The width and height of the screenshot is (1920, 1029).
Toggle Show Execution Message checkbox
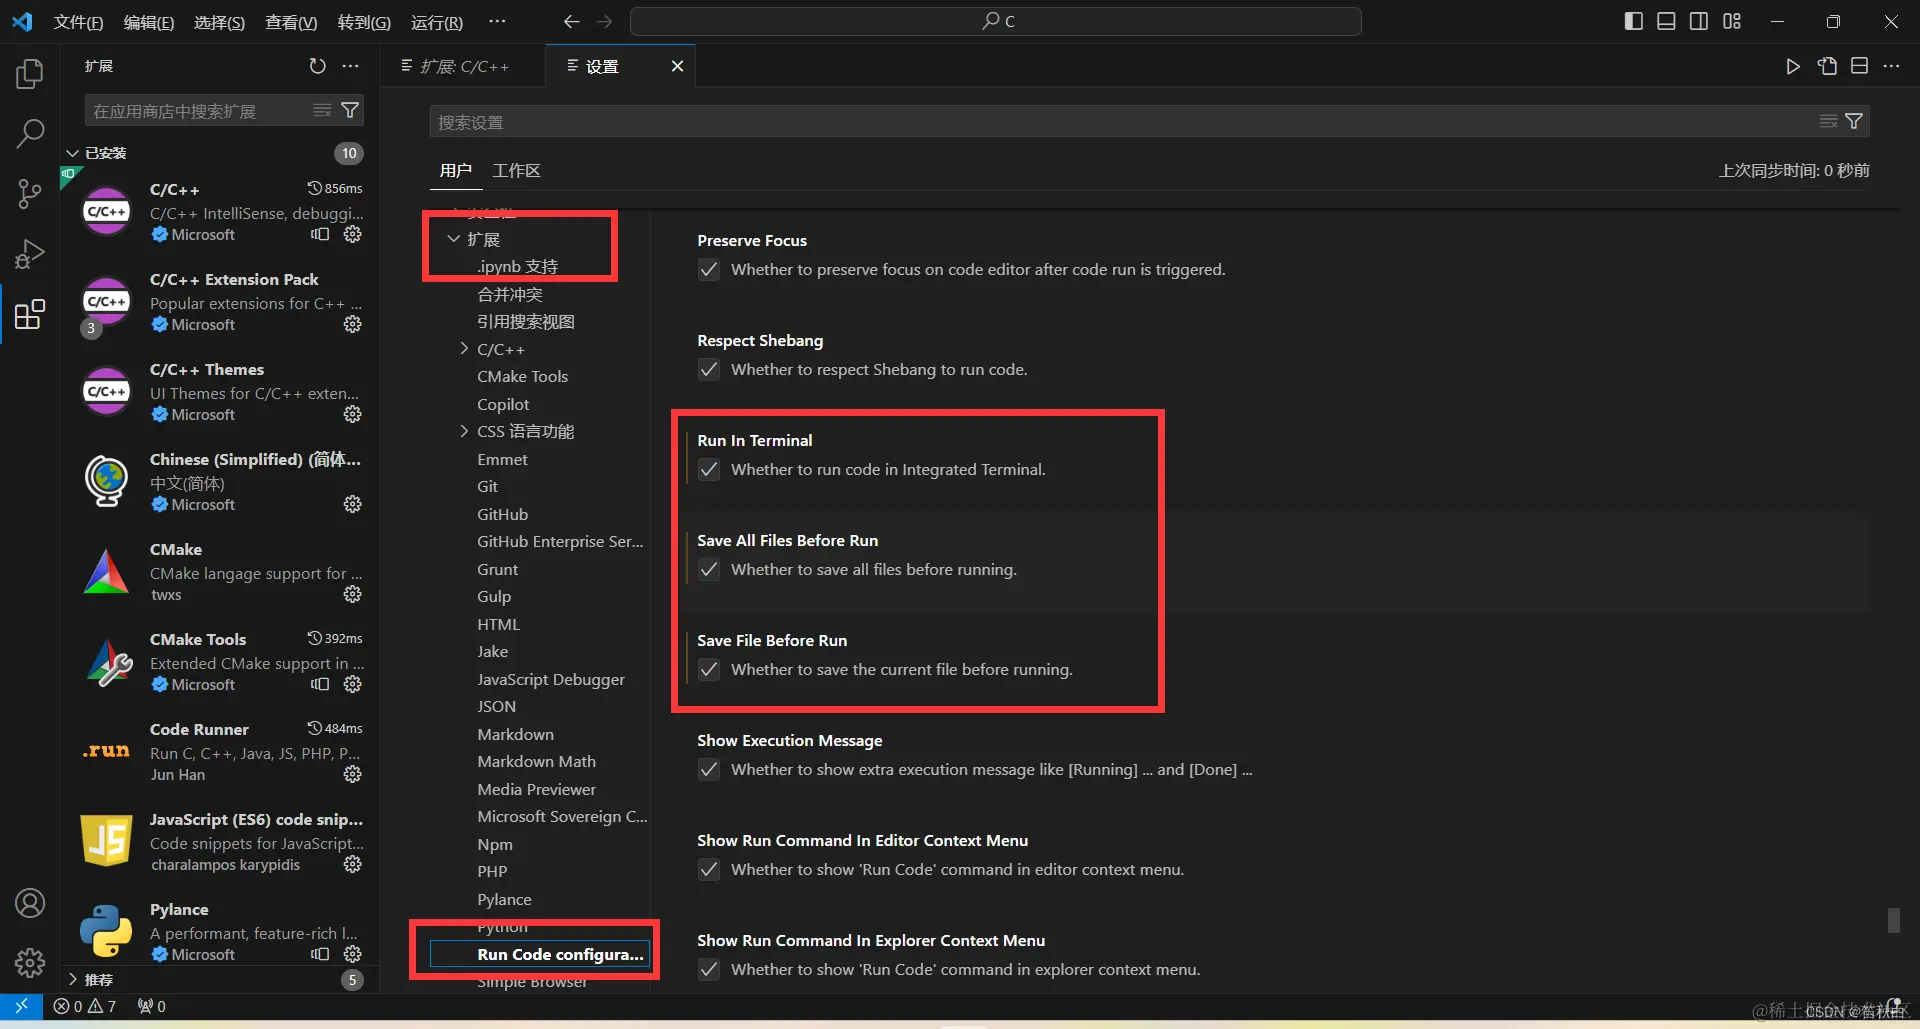(x=709, y=769)
